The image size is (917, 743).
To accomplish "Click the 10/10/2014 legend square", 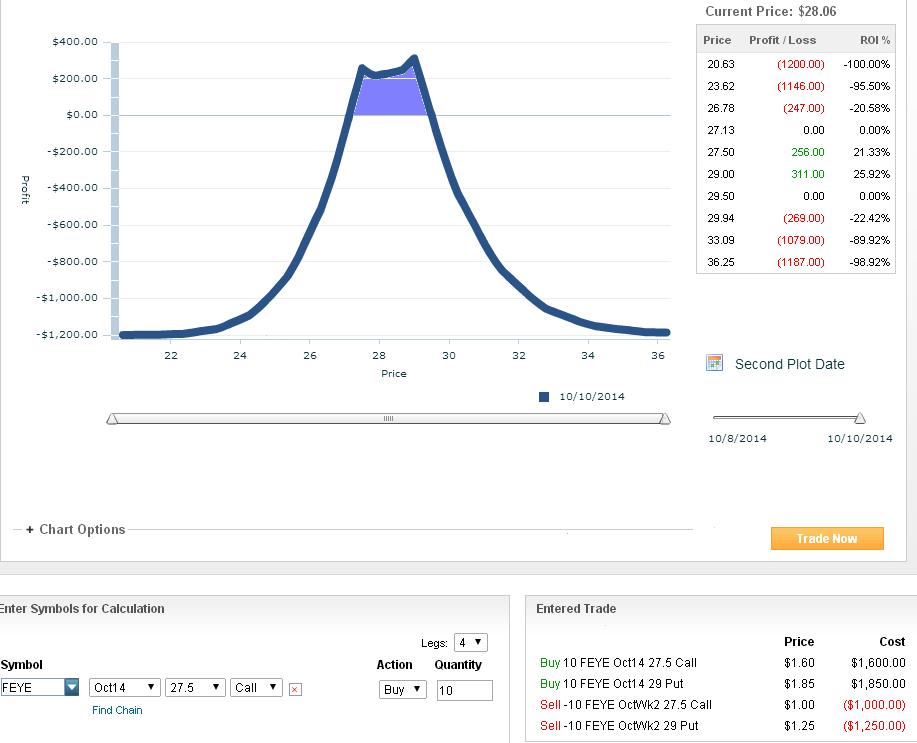I will (544, 397).
